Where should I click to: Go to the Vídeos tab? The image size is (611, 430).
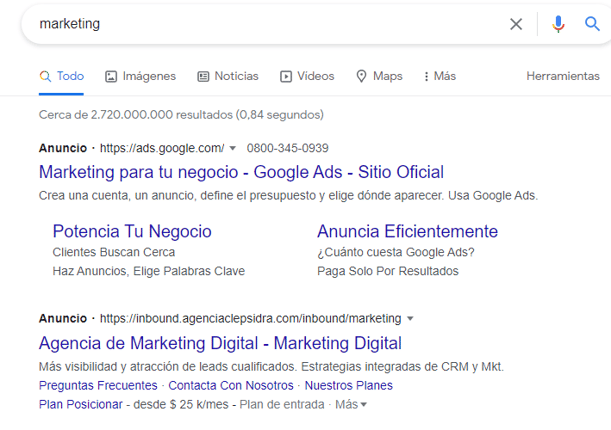click(307, 76)
